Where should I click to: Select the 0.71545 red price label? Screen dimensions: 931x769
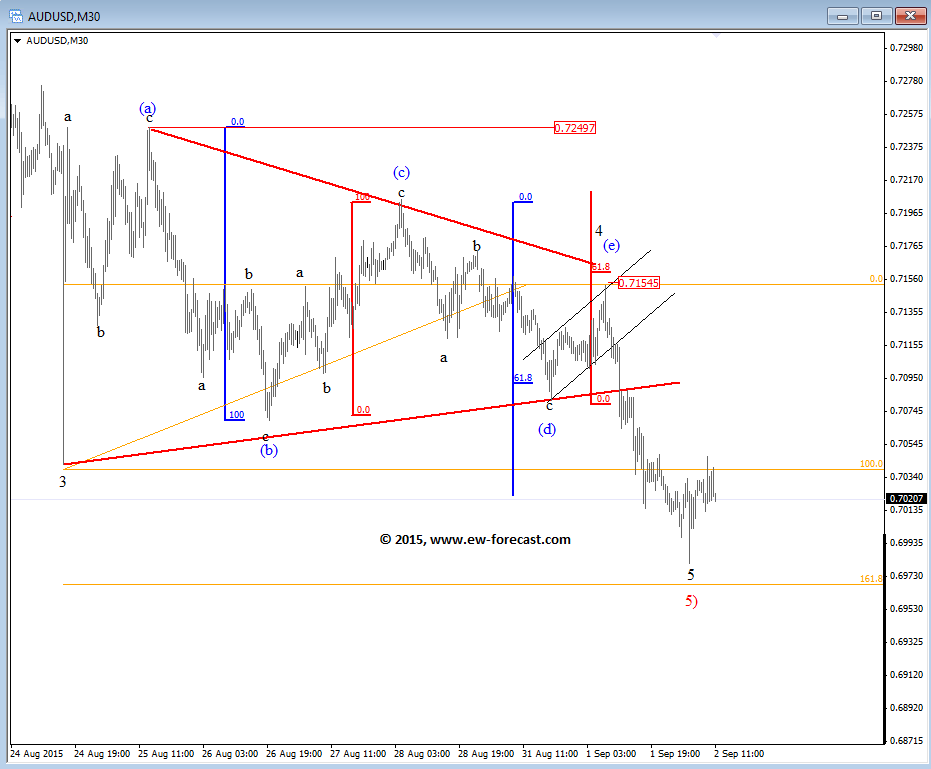click(x=638, y=283)
